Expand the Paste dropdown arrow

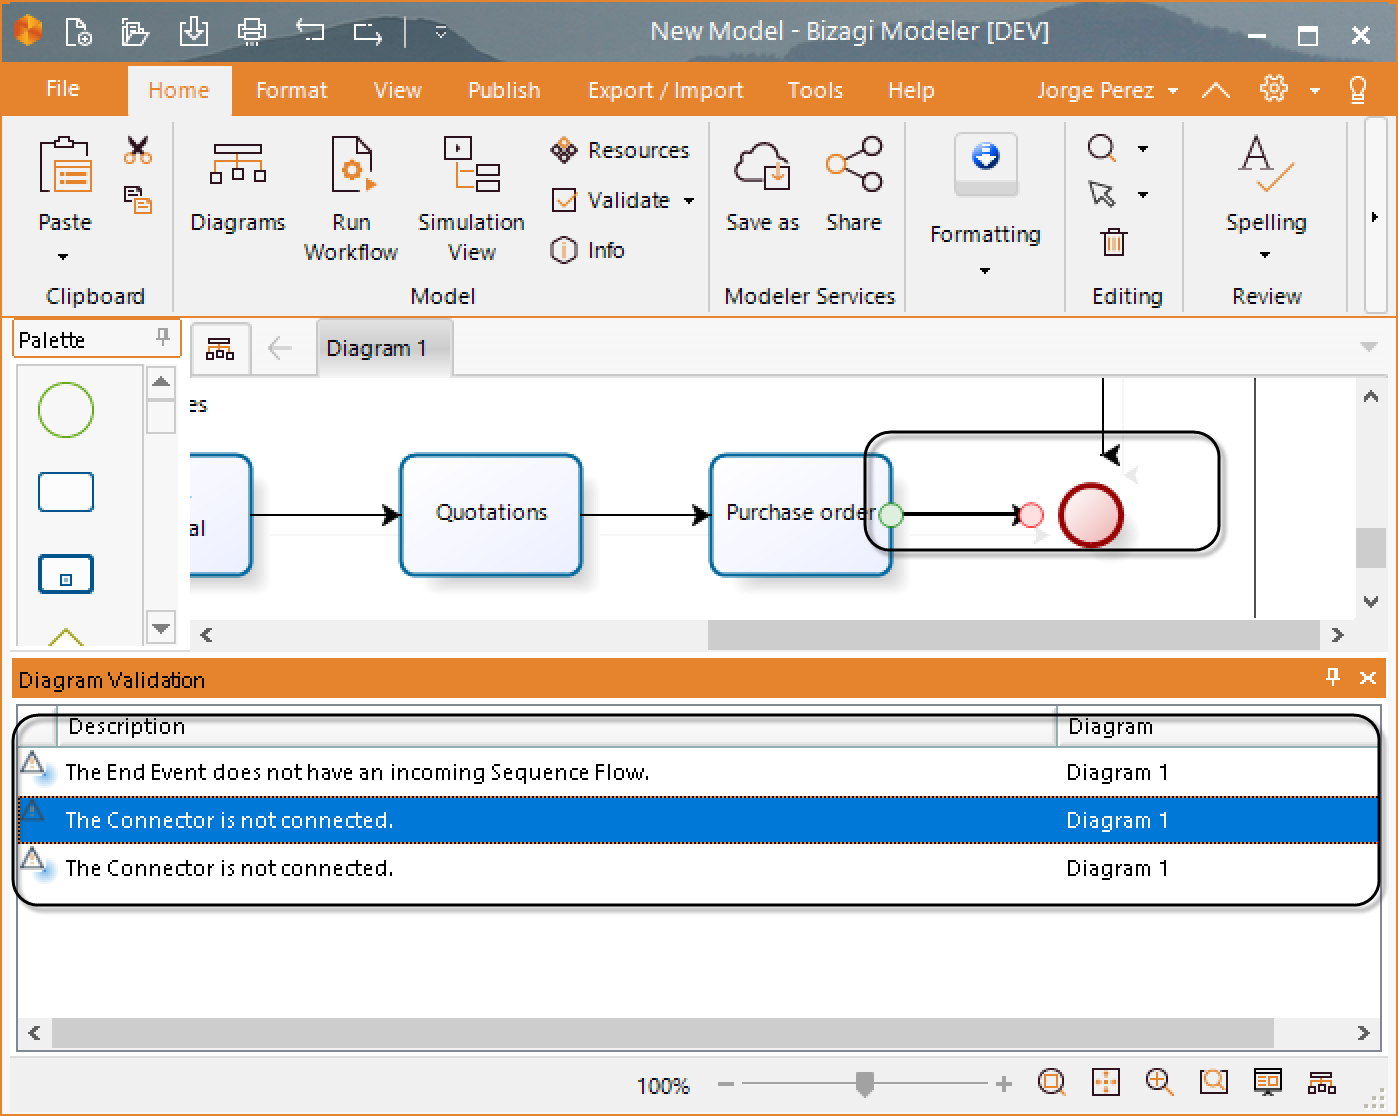(x=63, y=257)
